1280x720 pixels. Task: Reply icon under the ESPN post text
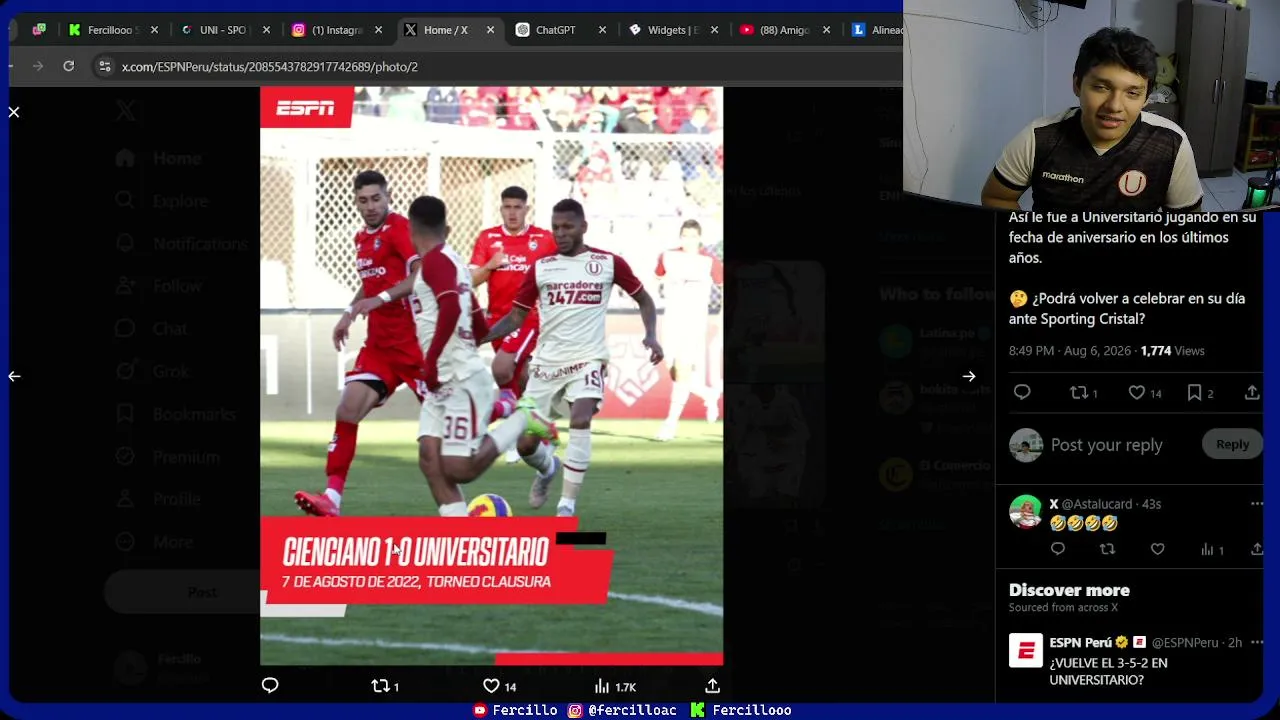1022,393
